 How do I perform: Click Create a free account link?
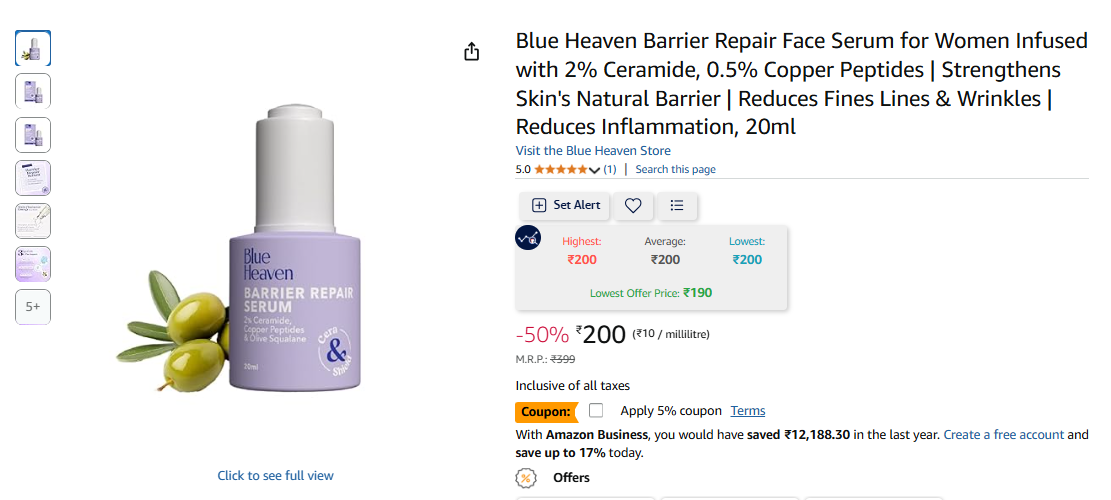pyautogui.click(x=1003, y=434)
